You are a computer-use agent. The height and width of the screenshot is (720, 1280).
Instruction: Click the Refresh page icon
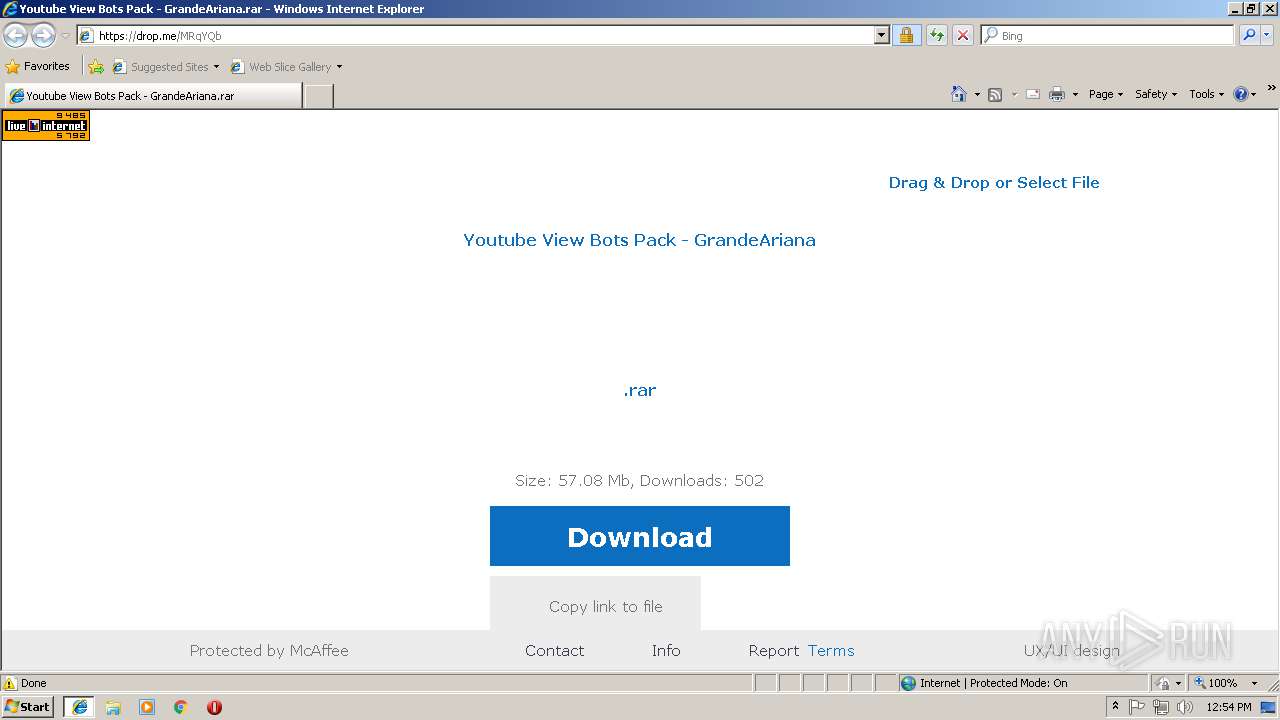click(x=936, y=35)
